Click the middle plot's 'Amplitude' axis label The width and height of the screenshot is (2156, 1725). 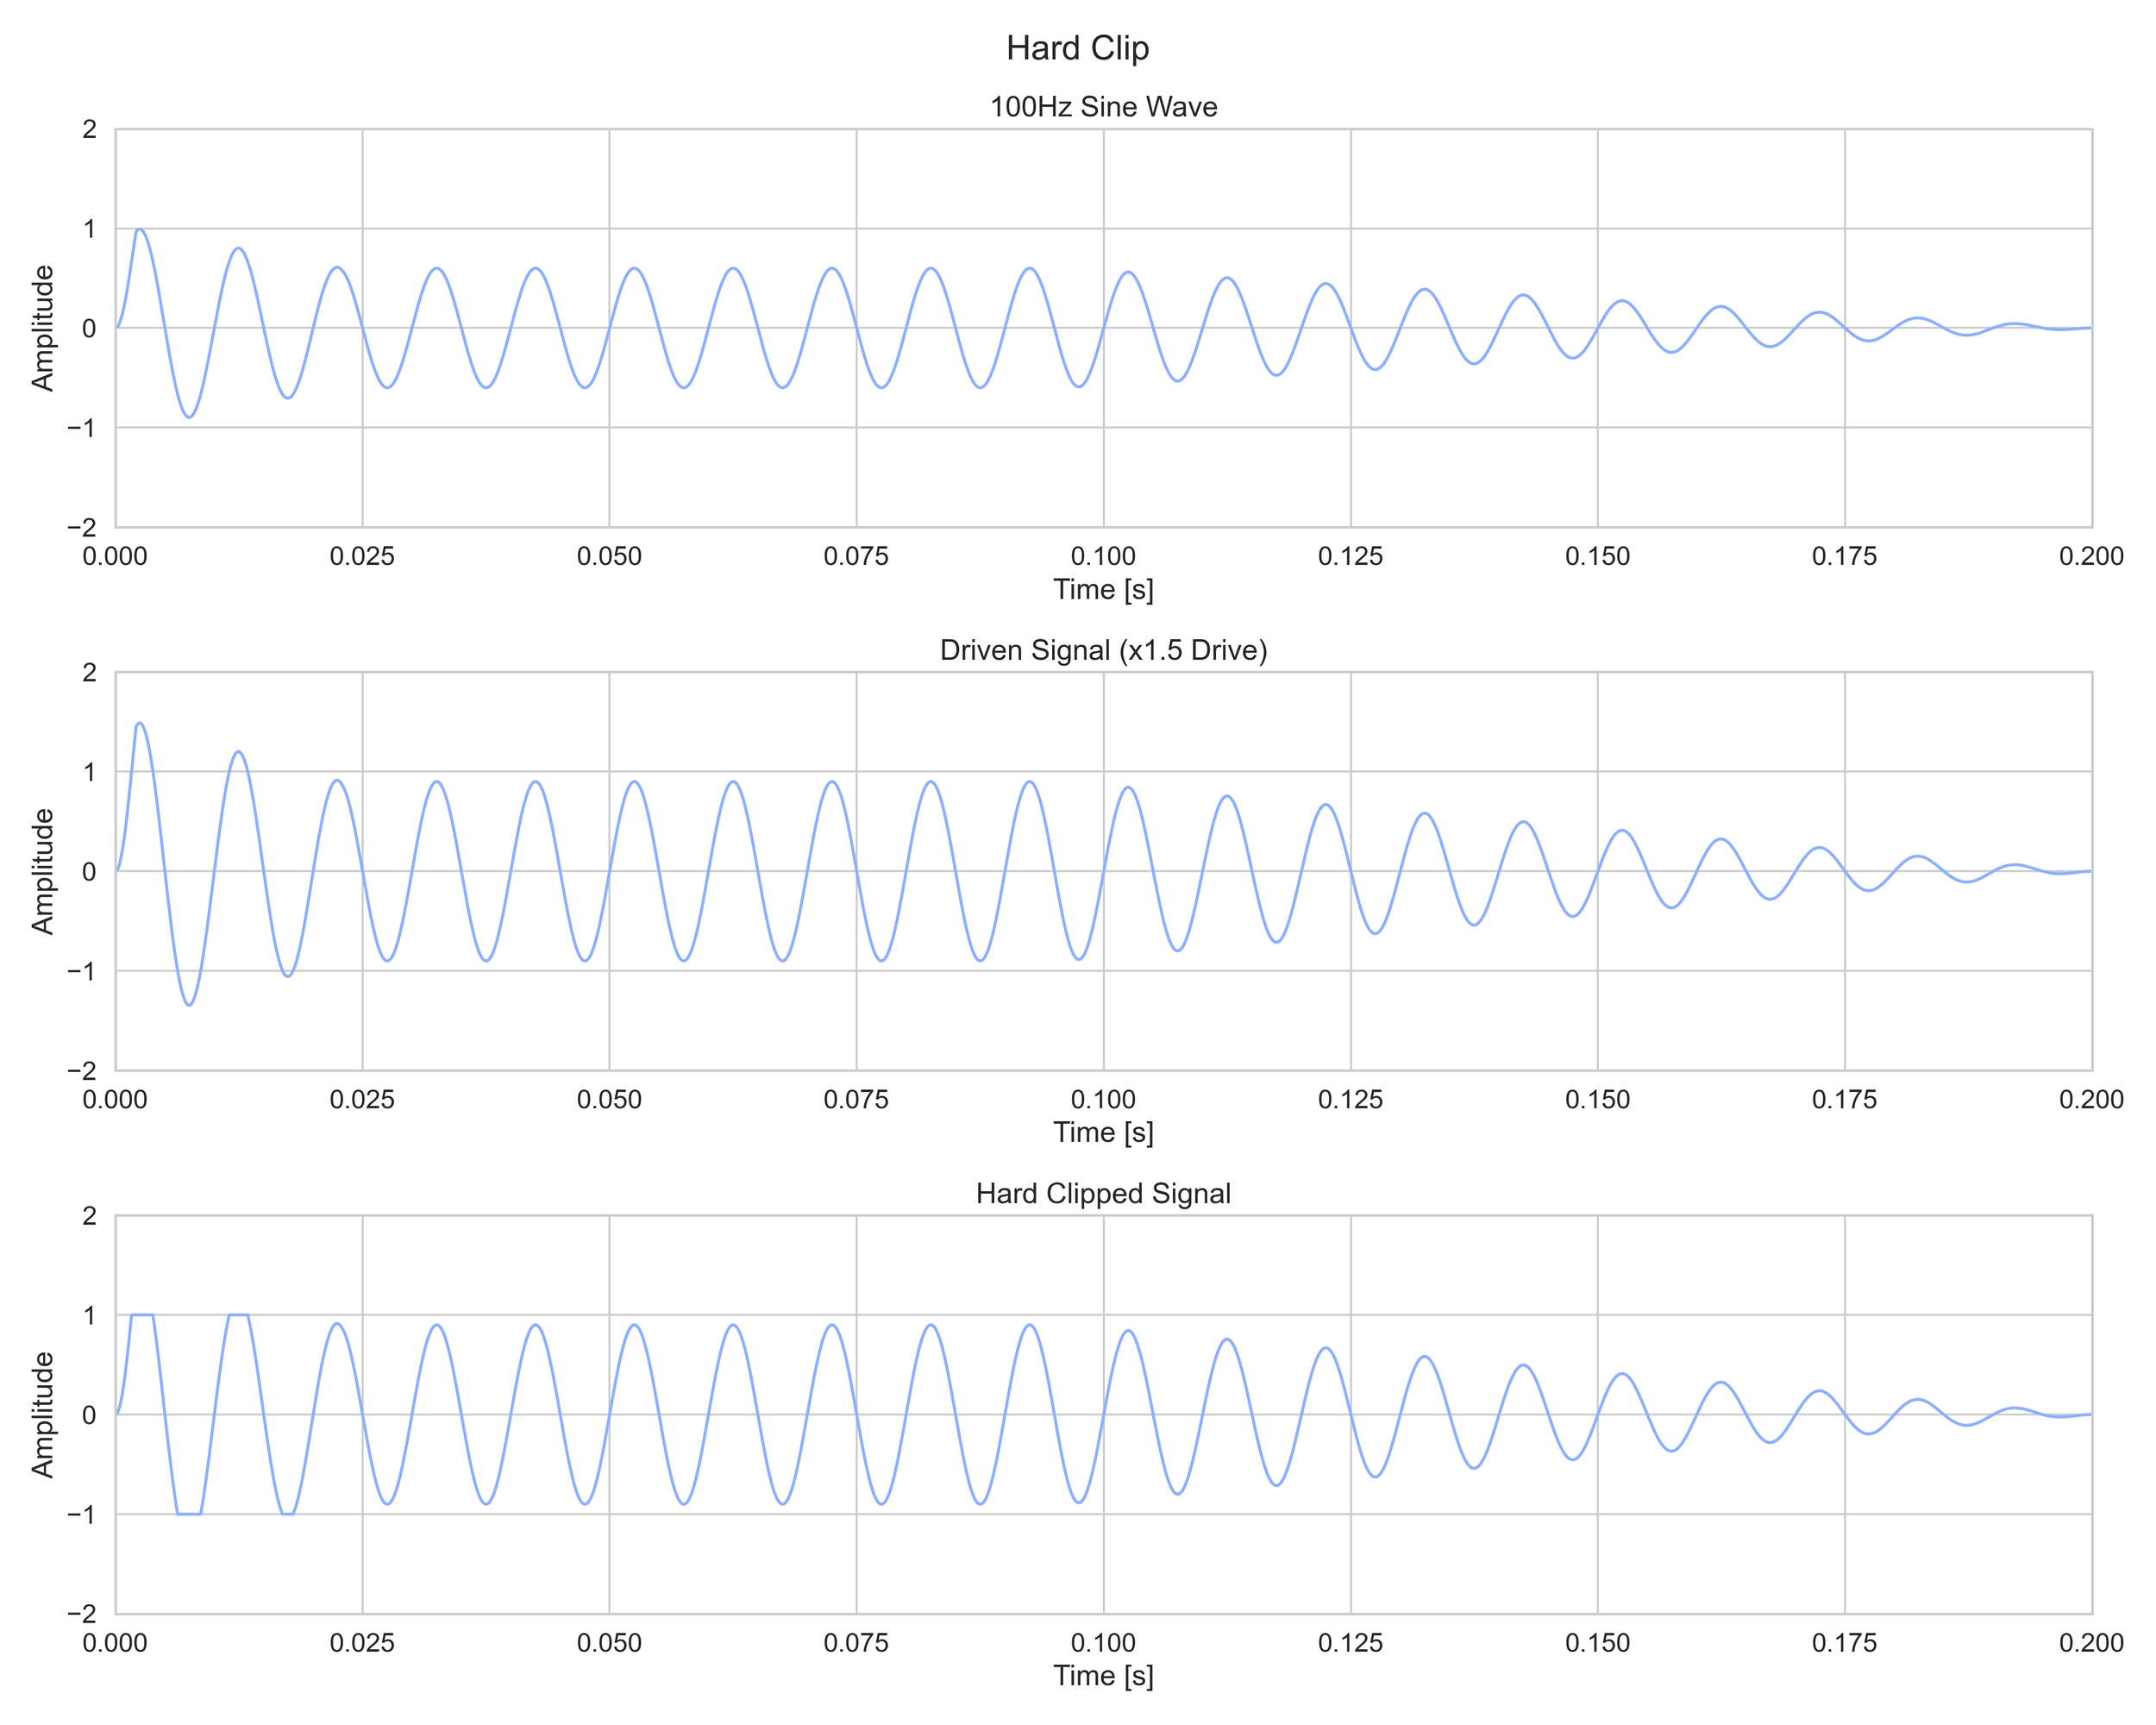pyautogui.click(x=43, y=871)
